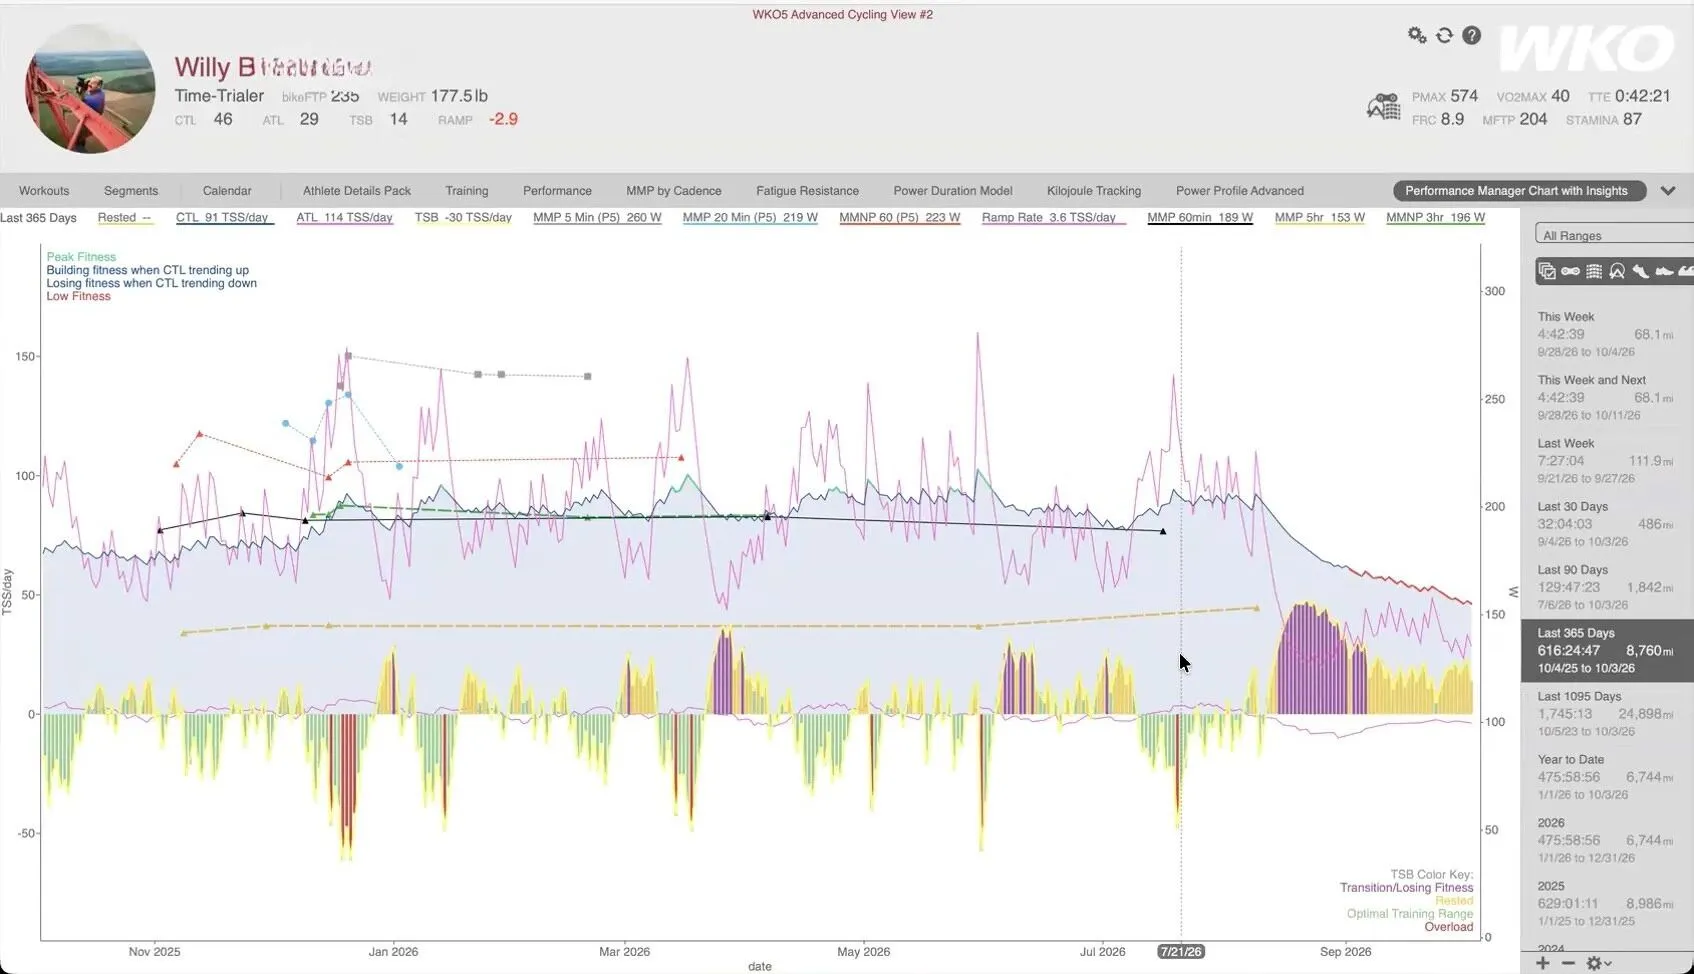Viewport: 1694px width, 974px height.
Task: Select the Last Week range
Action: [1607, 461]
